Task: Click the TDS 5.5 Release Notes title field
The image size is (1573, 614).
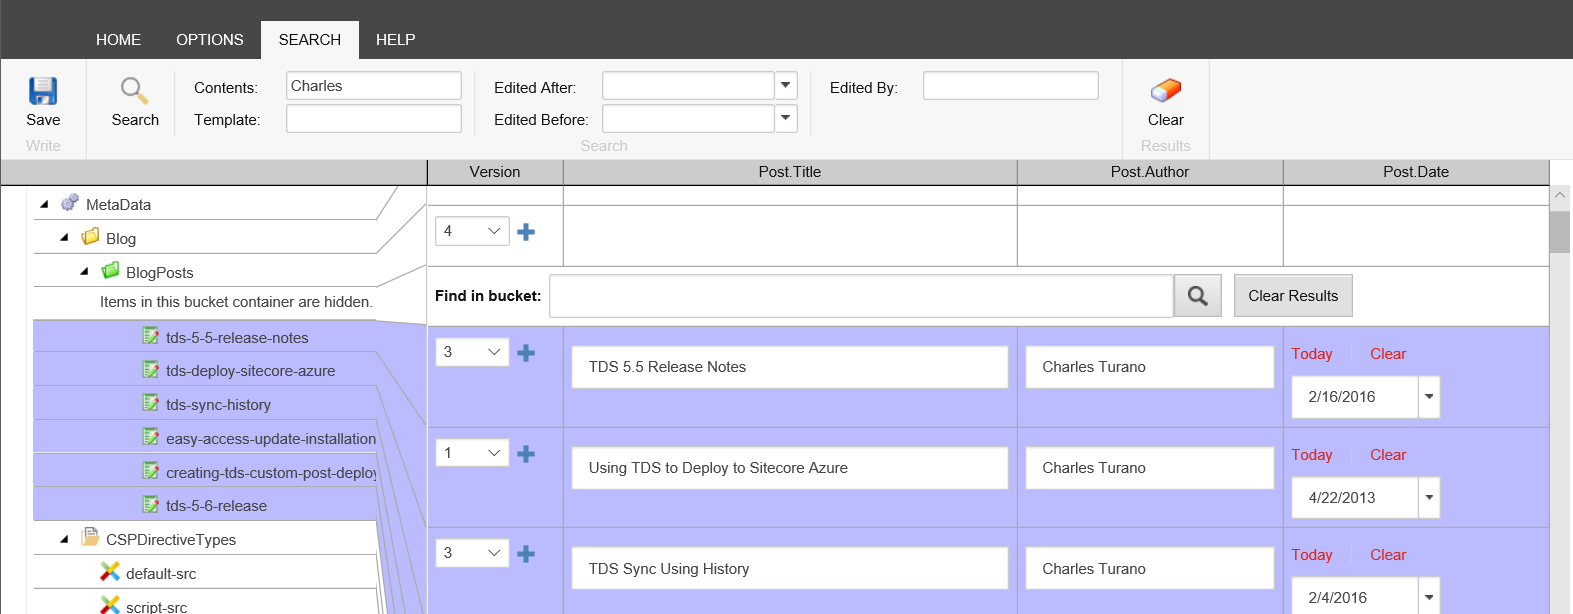Action: coord(790,367)
